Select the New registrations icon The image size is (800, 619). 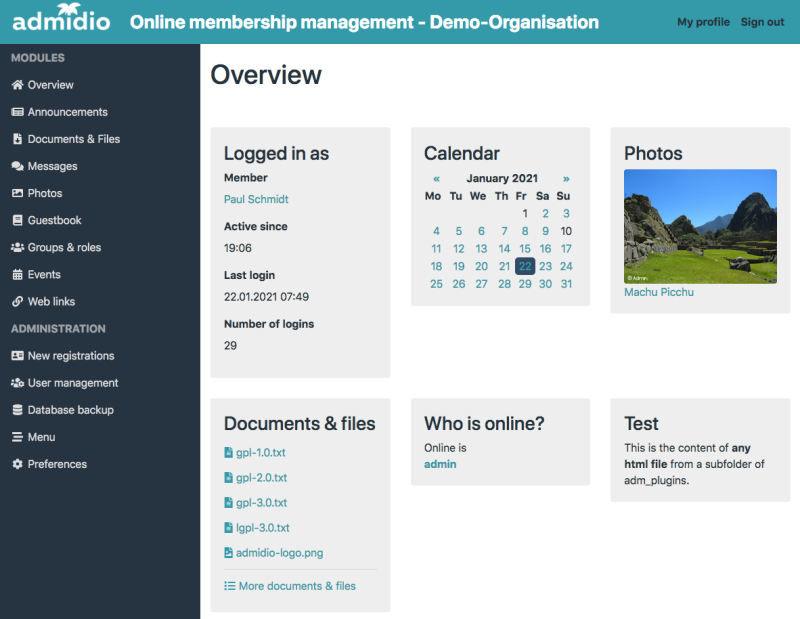16,356
